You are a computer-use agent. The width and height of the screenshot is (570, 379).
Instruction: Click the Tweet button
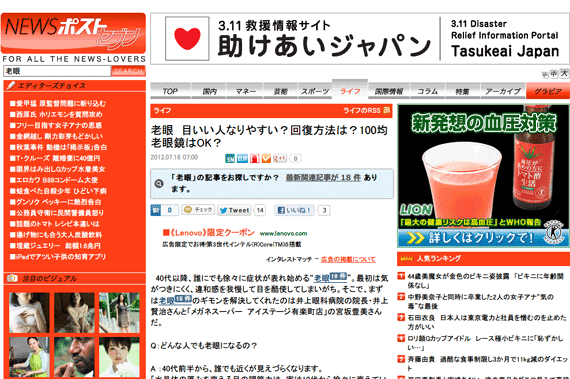234,210
